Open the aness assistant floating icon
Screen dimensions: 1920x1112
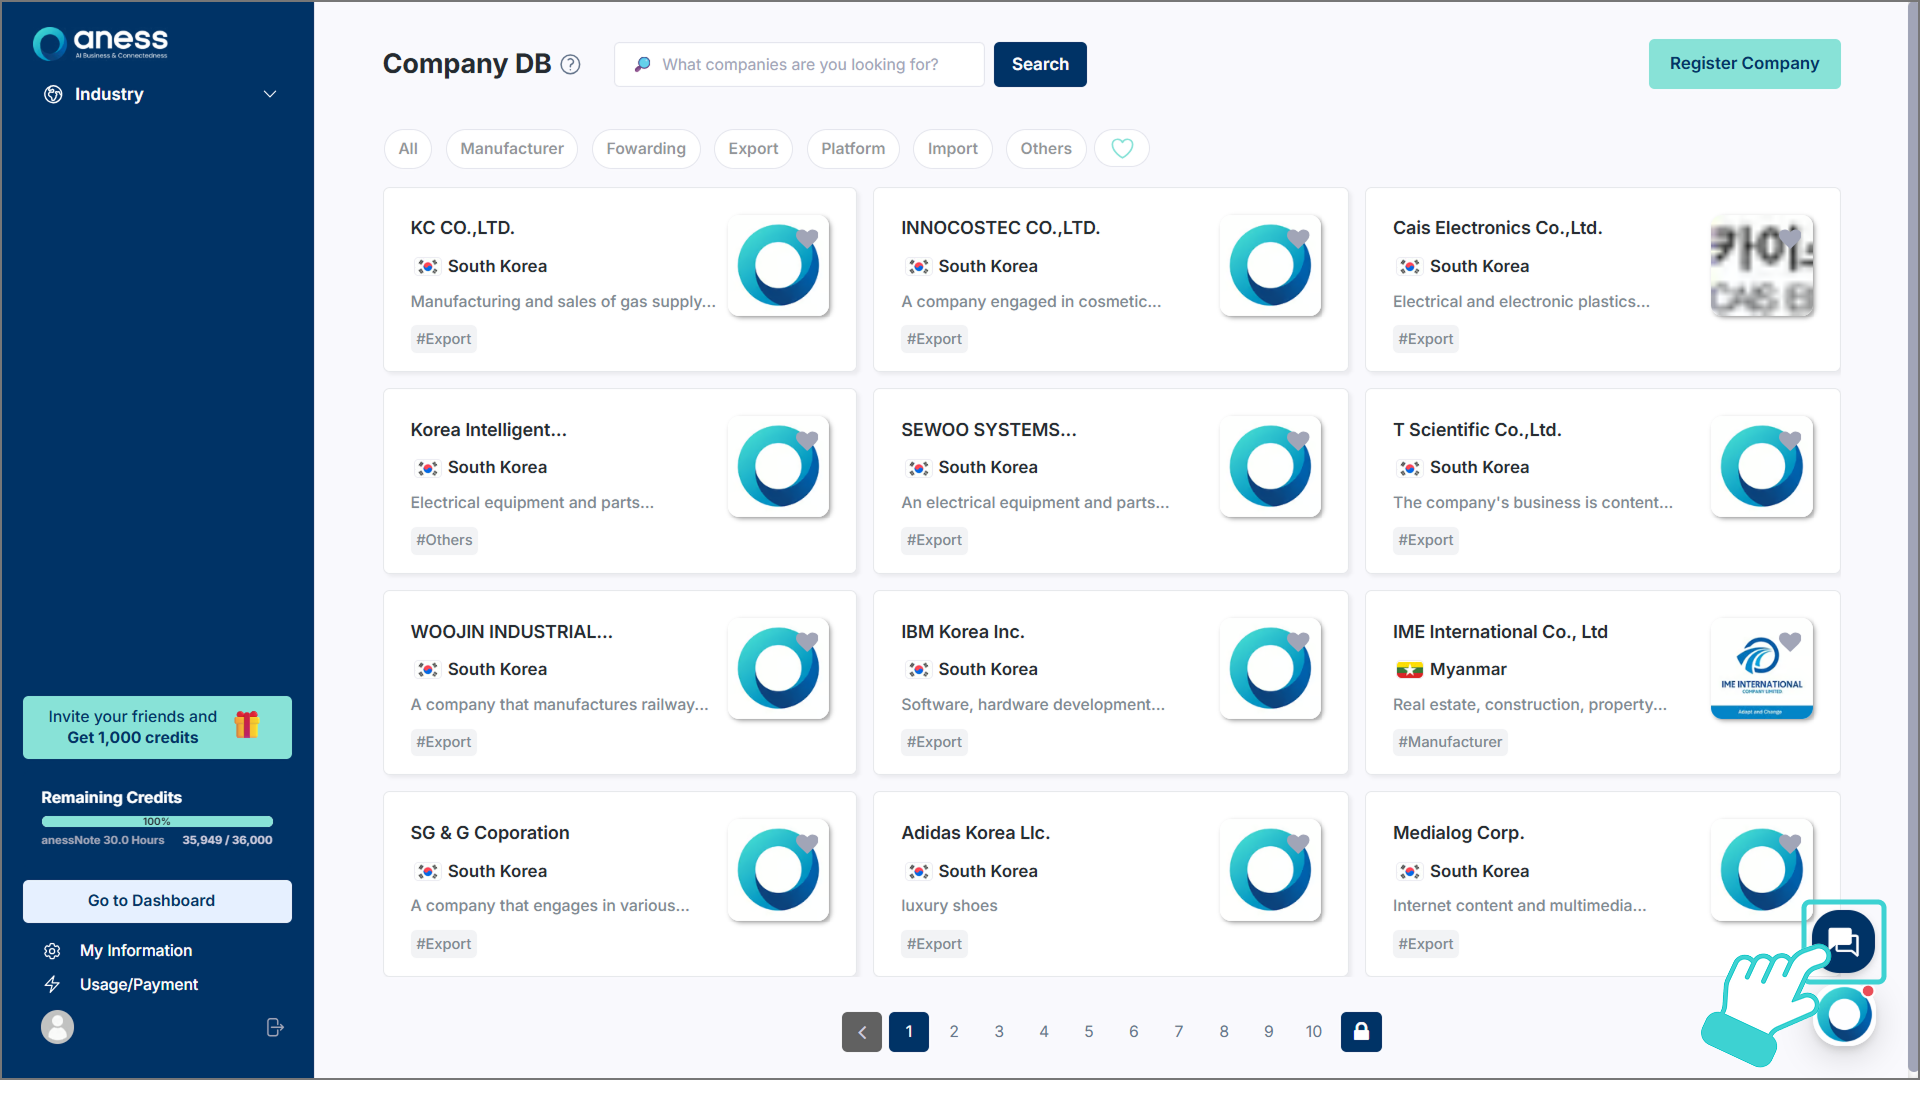click(x=1845, y=1015)
